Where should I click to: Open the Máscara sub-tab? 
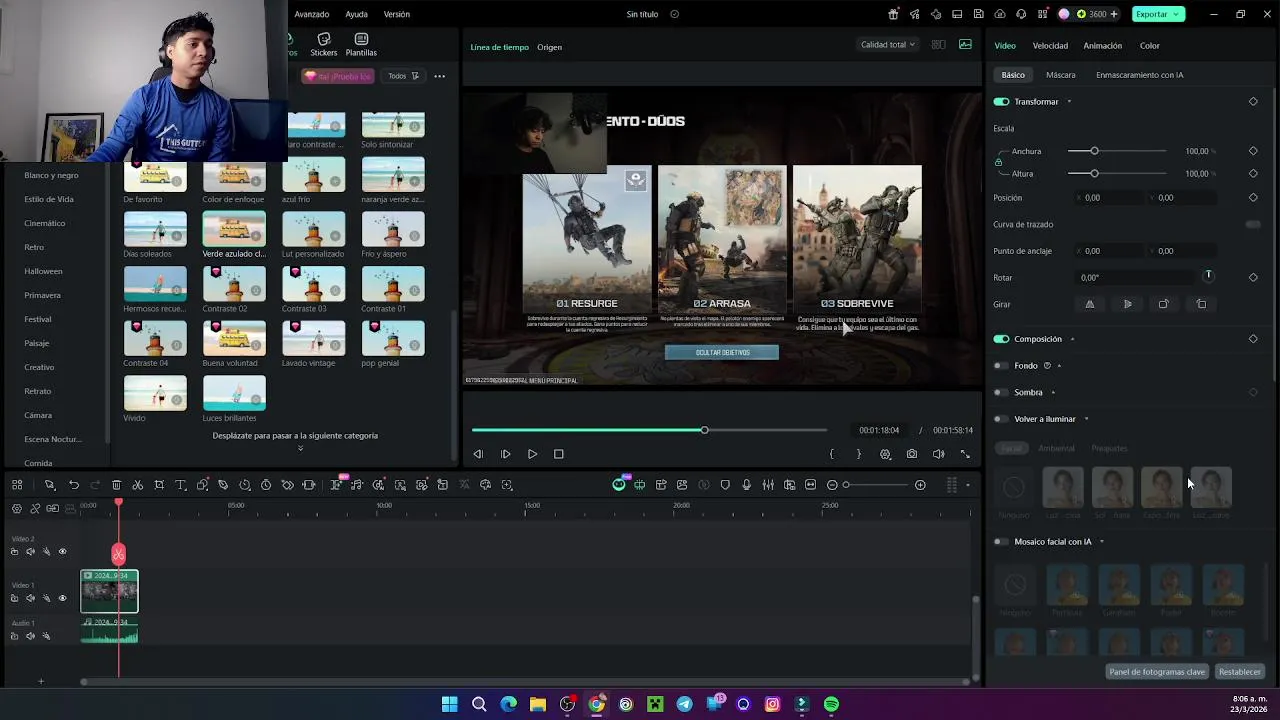coord(1061,75)
